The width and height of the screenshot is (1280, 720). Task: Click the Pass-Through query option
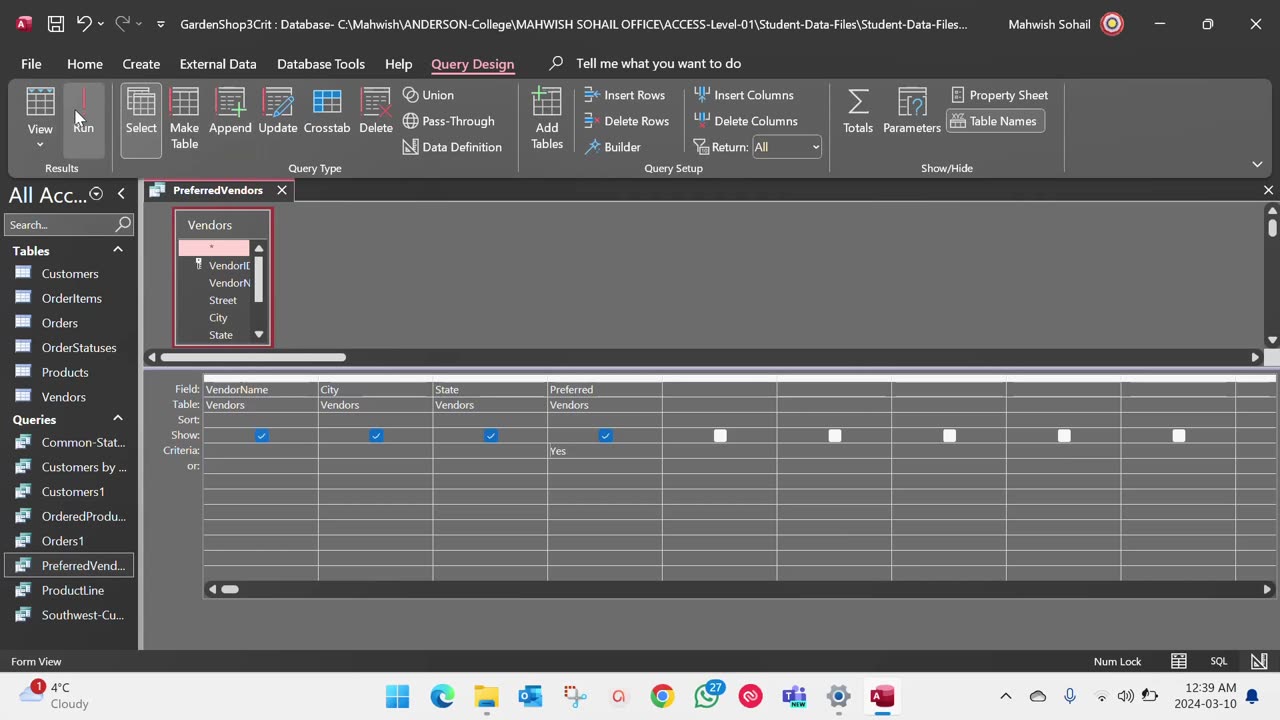(448, 121)
